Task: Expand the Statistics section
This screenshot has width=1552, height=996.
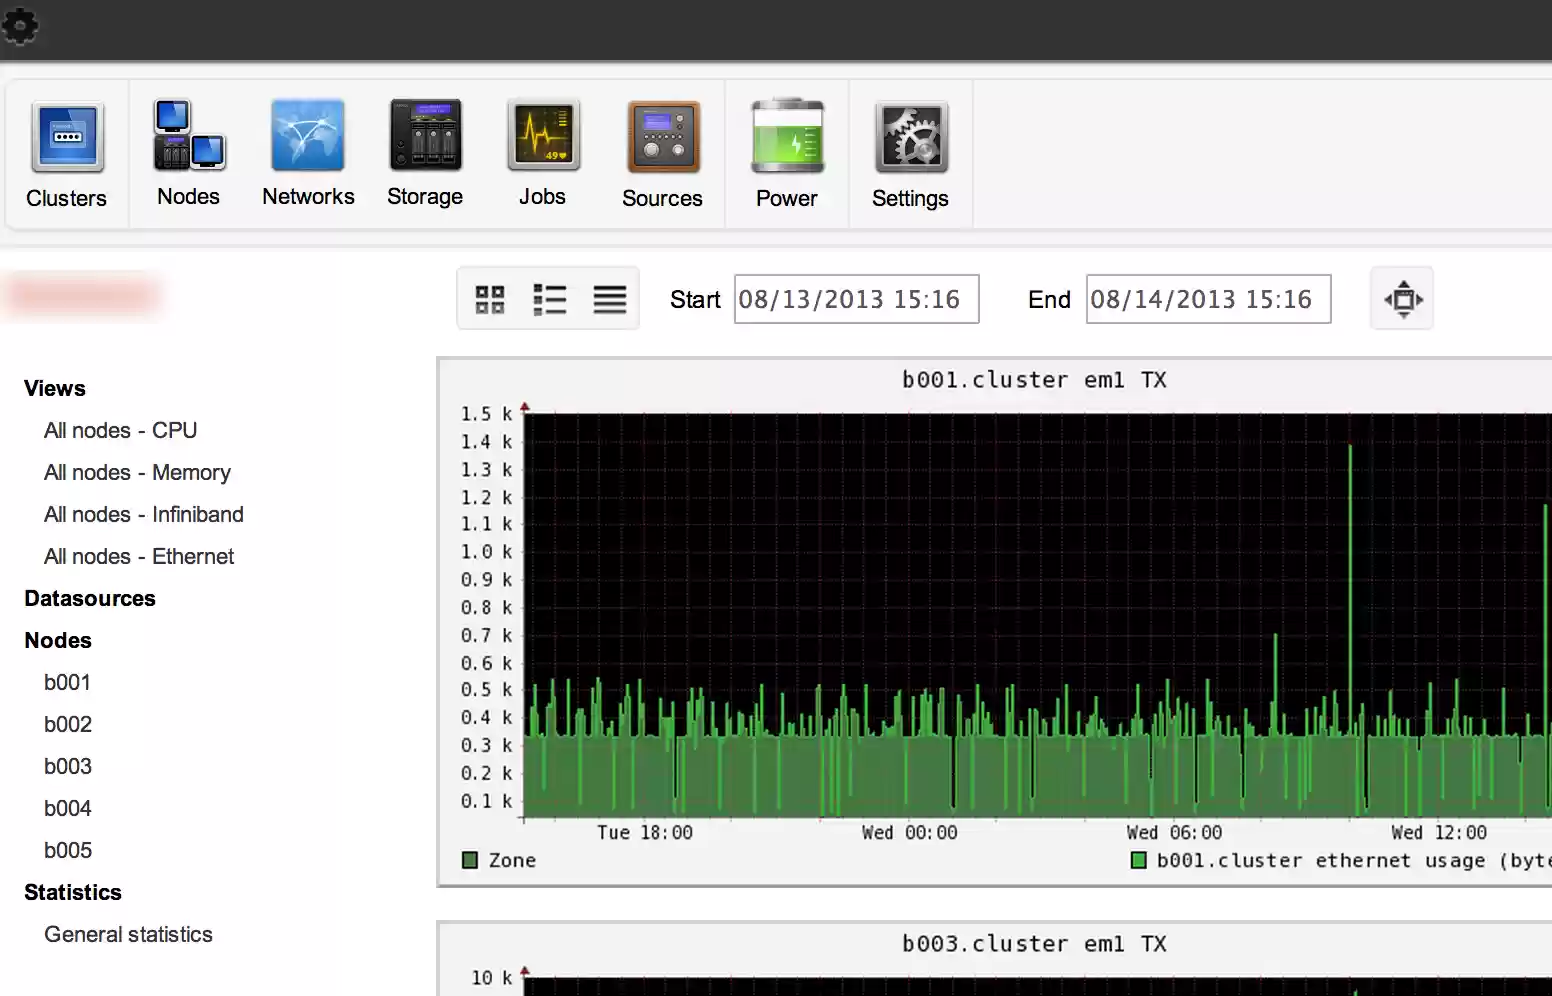Action: (73, 892)
